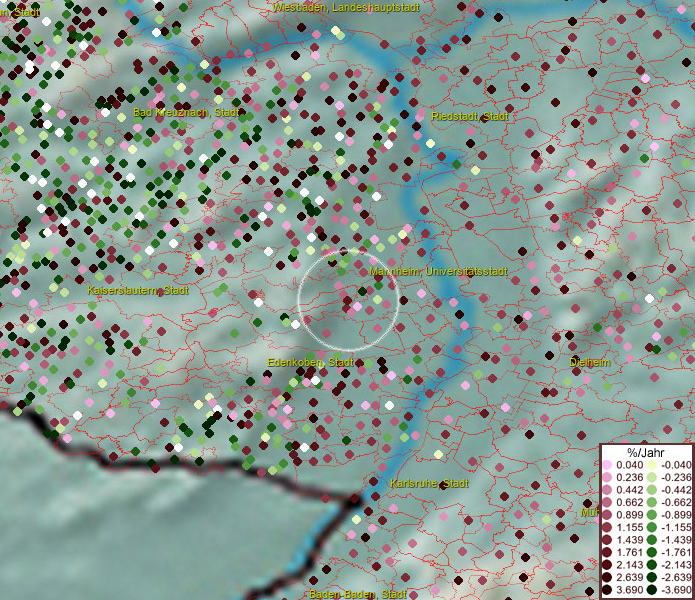Select the 1.761 legend value

[629, 552]
